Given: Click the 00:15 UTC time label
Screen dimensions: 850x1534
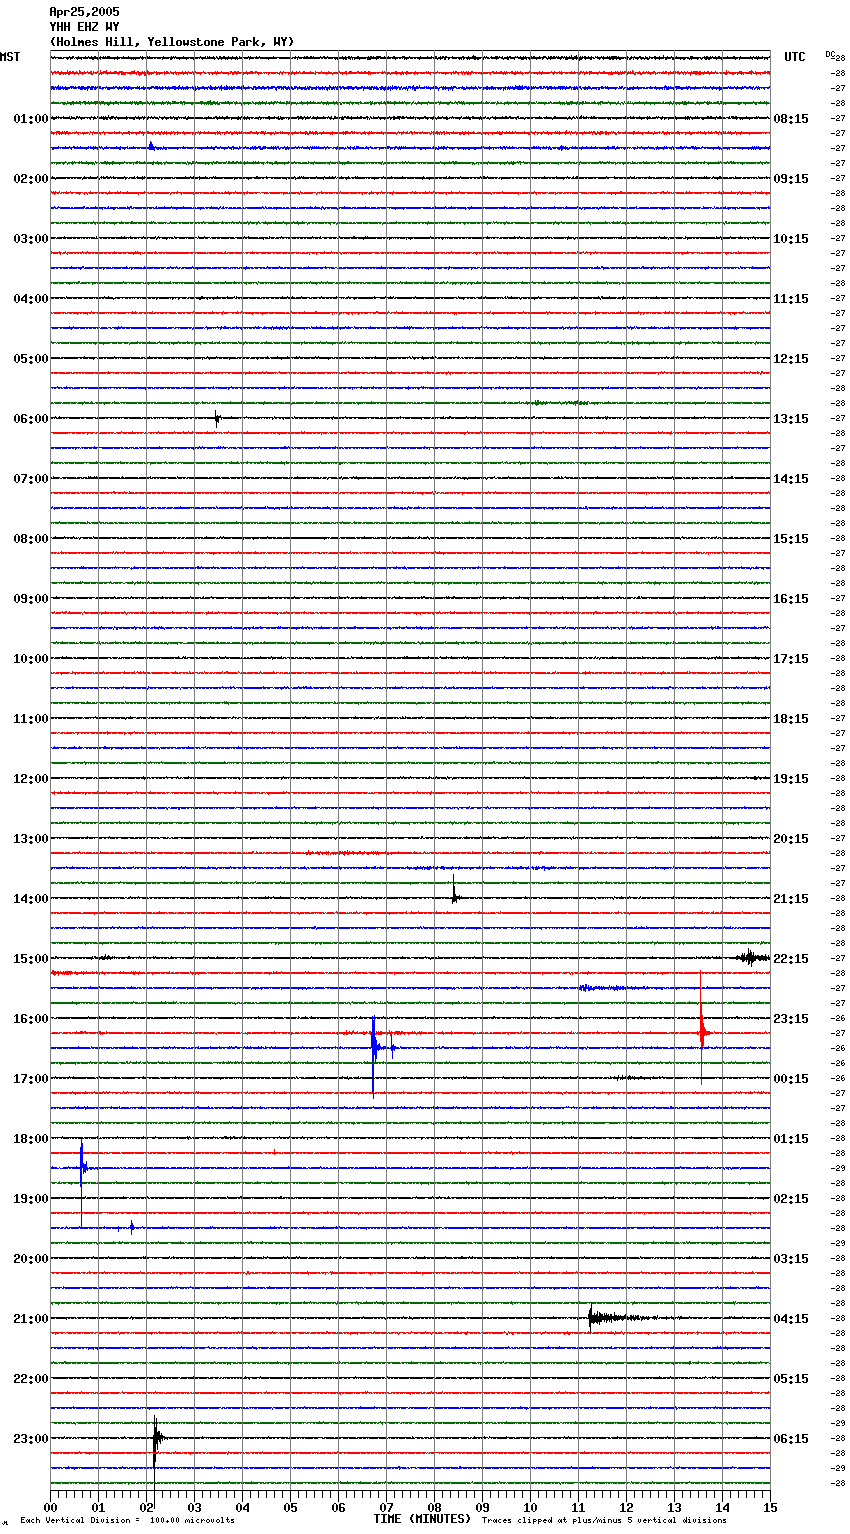Looking at the screenshot, I should click(x=791, y=1079).
